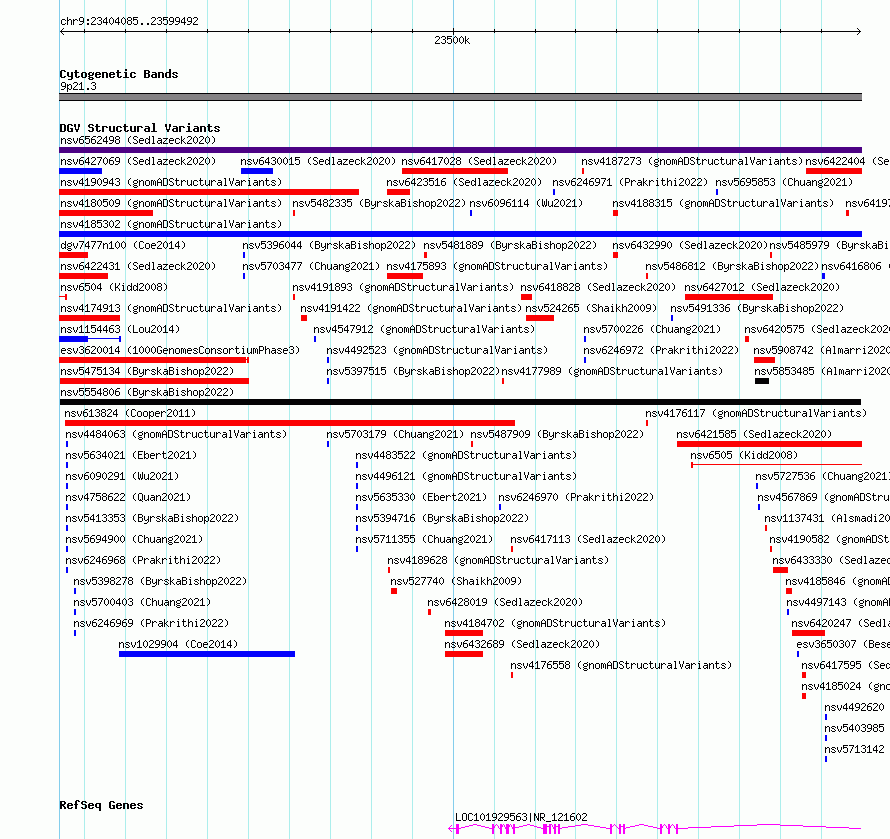This screenshot has width=890, height=839.
Task: Open nsv527740 (Shaikh2009) variant
Action: pyautogui.click(x=456, y=581)
